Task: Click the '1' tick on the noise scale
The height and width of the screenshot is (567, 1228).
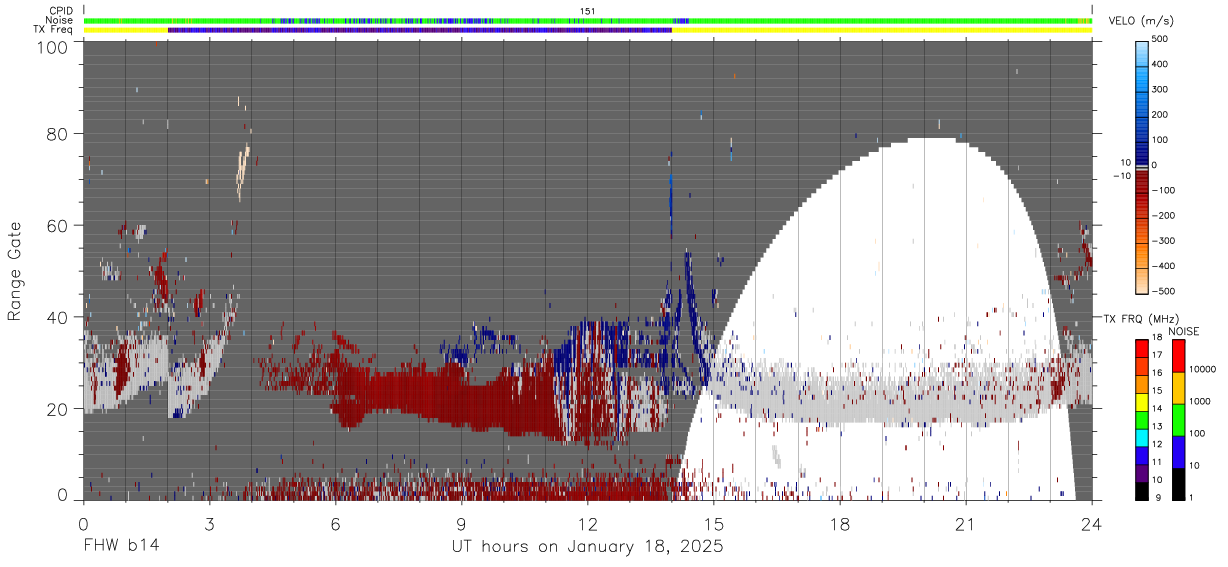Action: [1193, 497]
